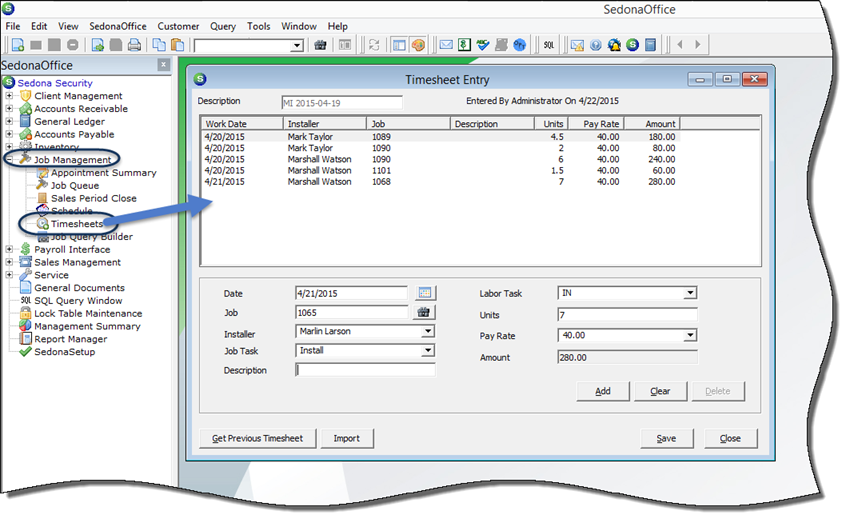The width and height of the screenshot is (846, 519).
Task: Click the SQL toolbar icon
Action: coord(549,45)
